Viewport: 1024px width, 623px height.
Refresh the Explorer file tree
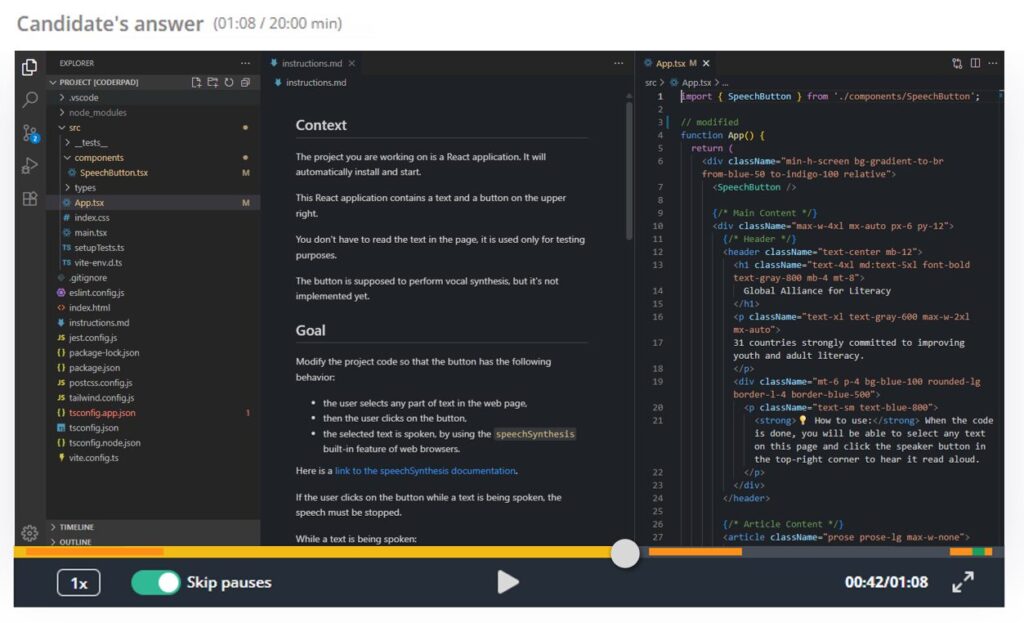(x=228, y=83)
